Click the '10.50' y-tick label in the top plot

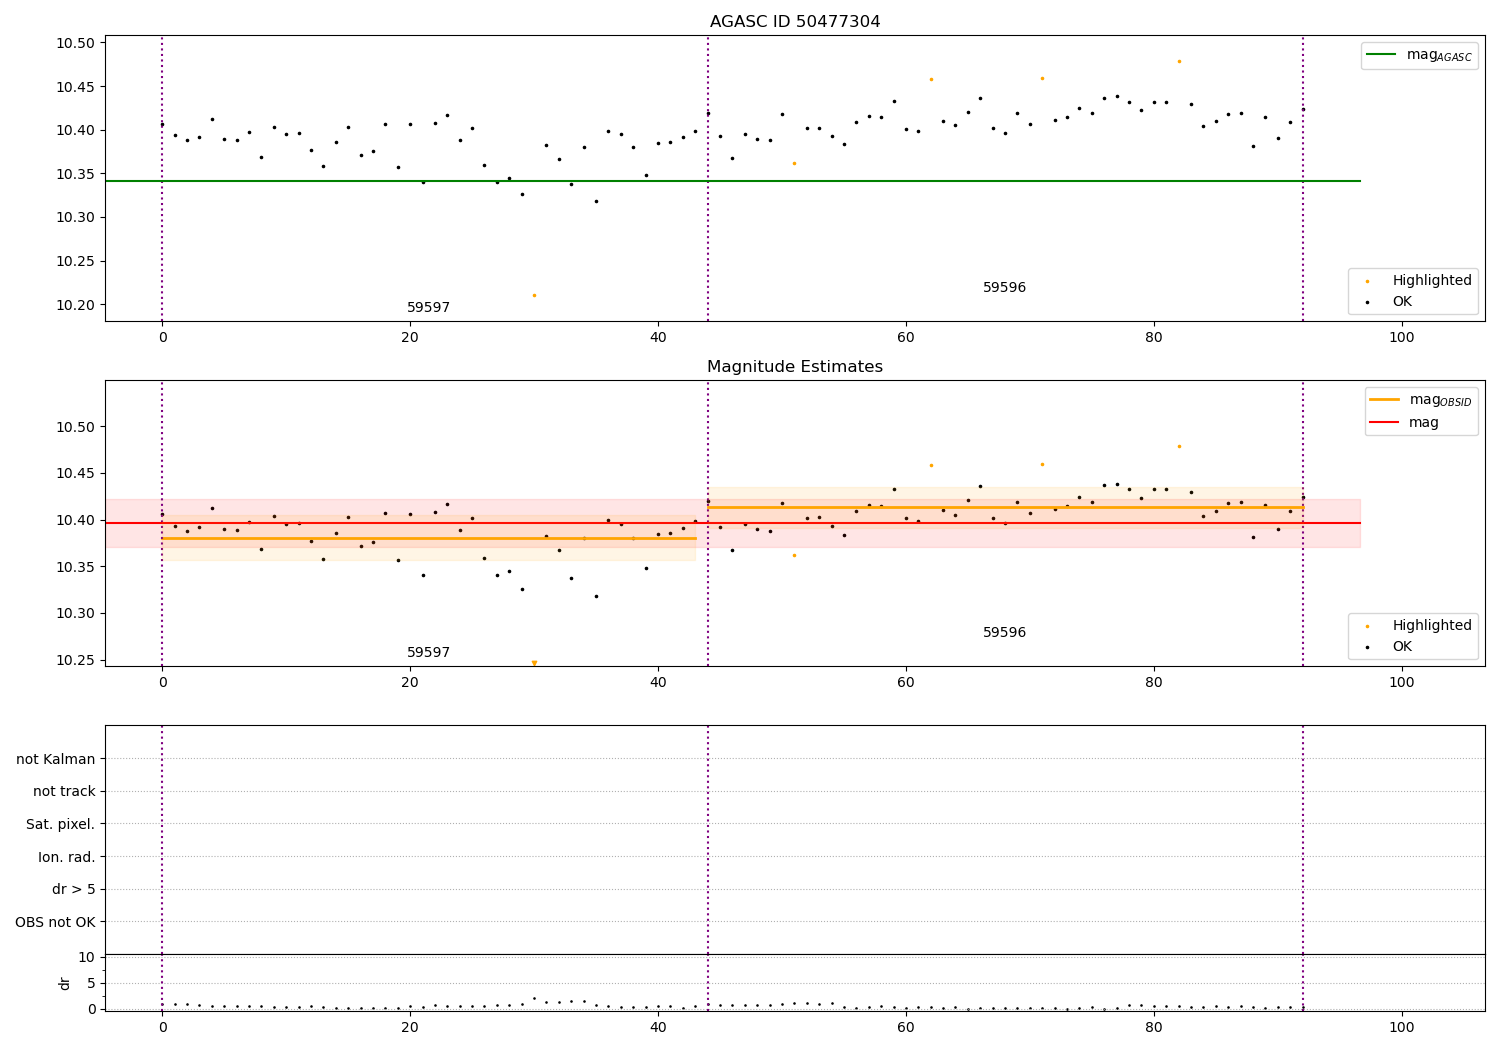point(77,43)
